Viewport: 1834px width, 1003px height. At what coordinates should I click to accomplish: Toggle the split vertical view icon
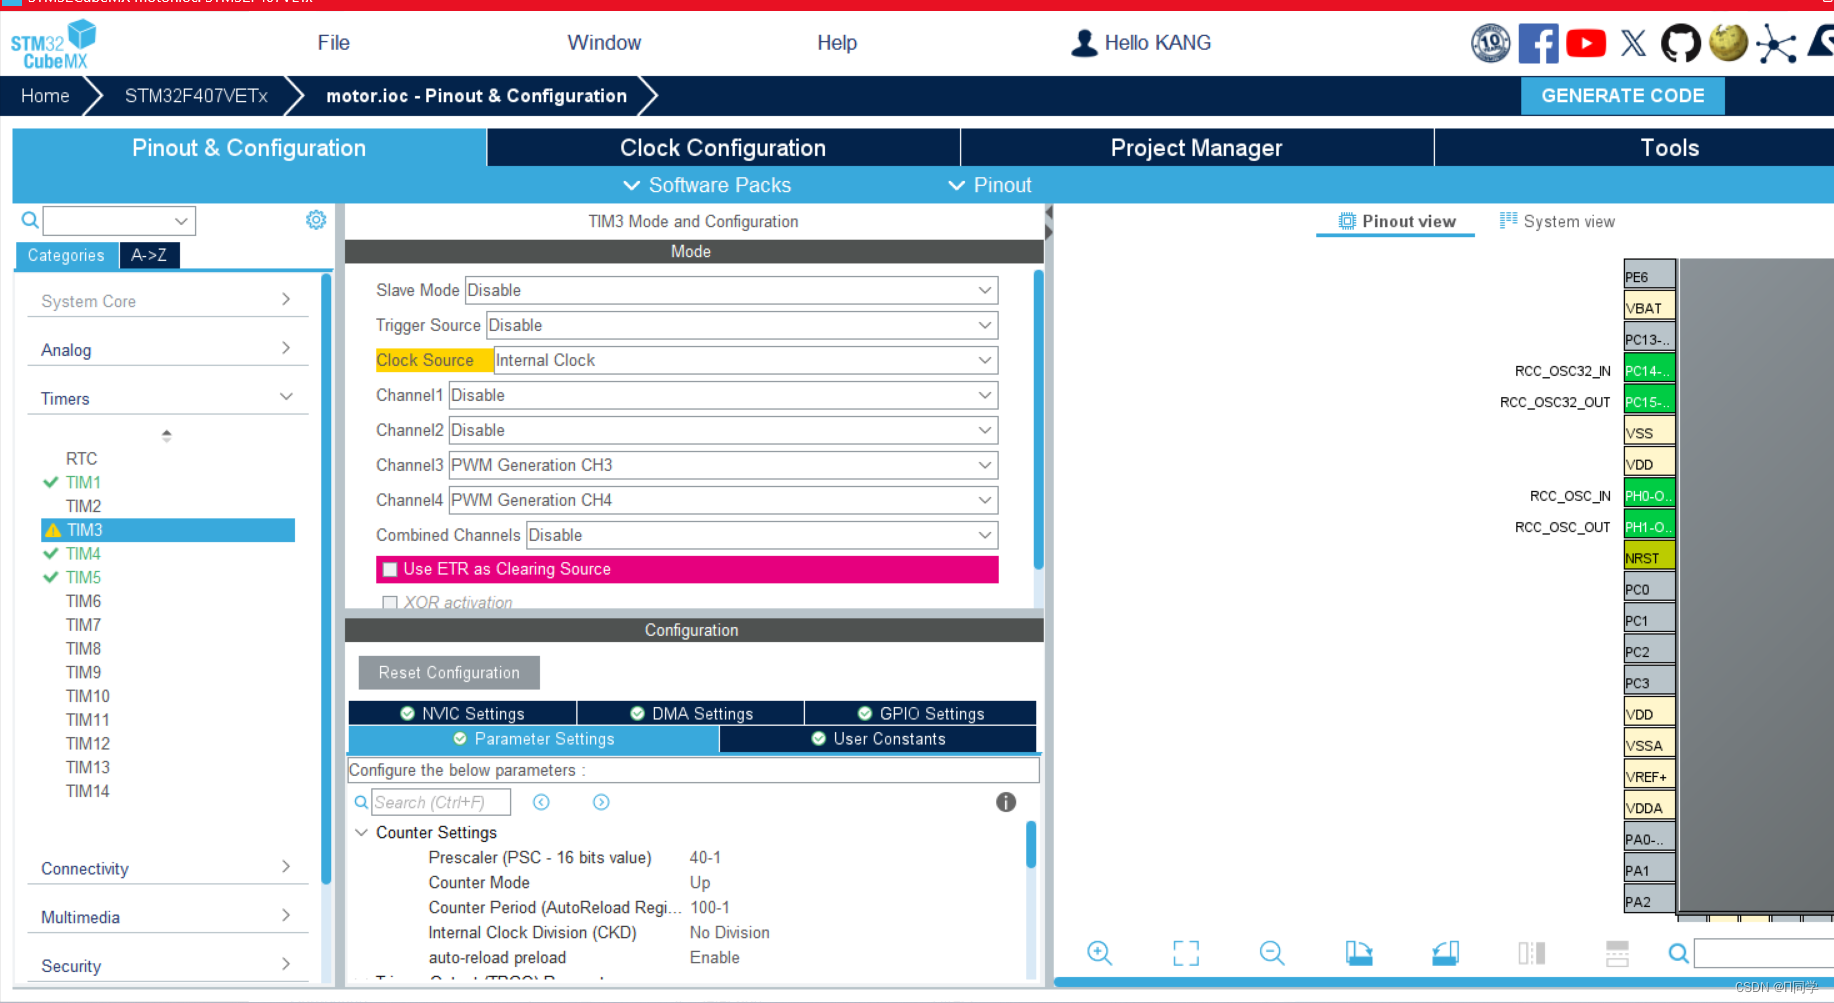(1531, 953)
